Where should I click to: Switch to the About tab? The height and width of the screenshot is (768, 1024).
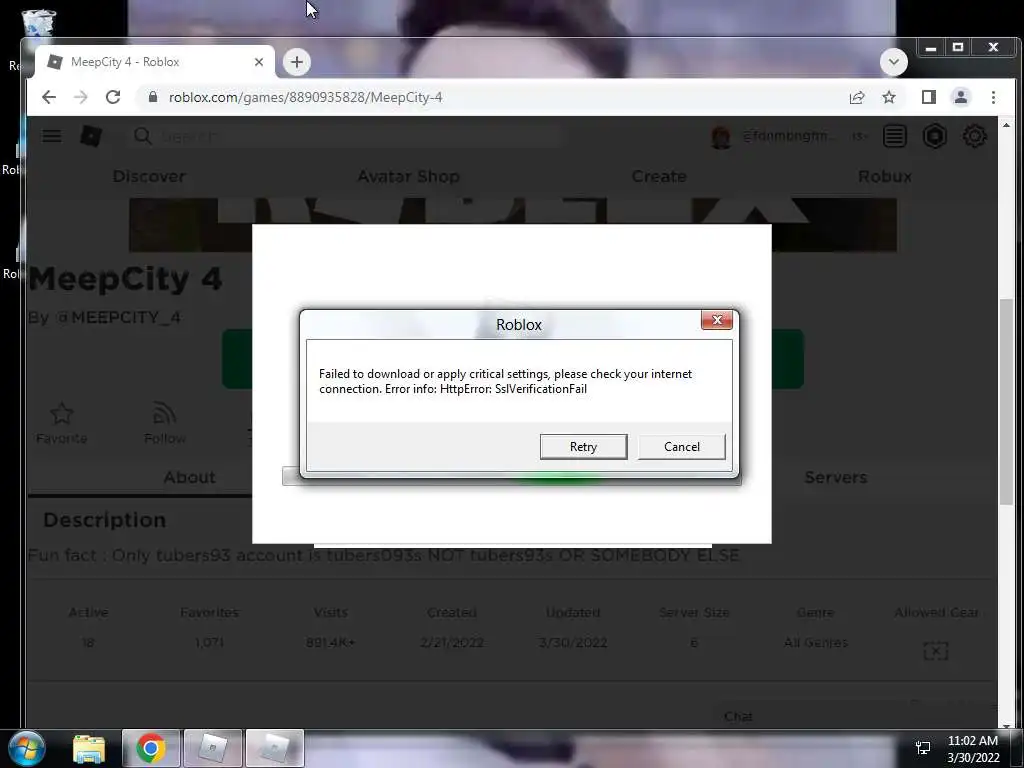click(x=189, y=477)
